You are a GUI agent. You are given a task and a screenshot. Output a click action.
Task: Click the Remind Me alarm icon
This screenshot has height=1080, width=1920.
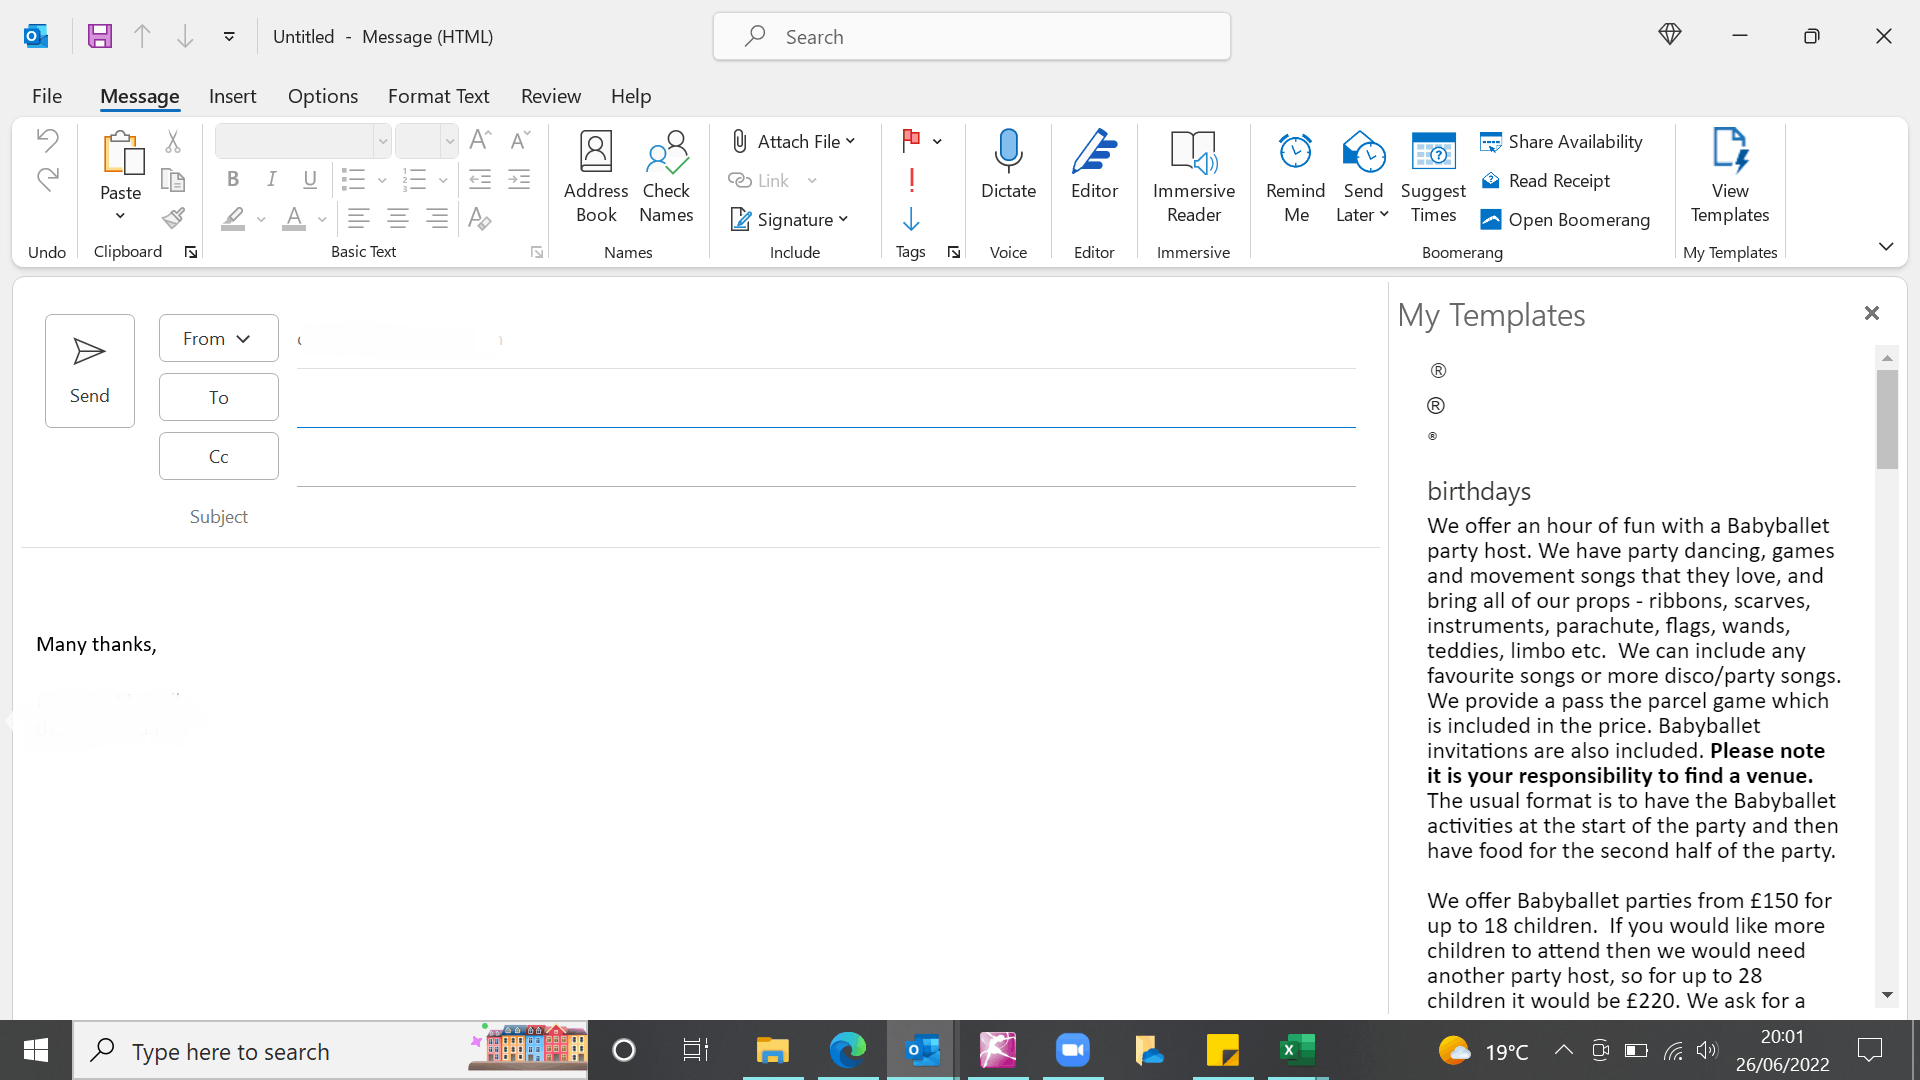[x=1295, y=152]
